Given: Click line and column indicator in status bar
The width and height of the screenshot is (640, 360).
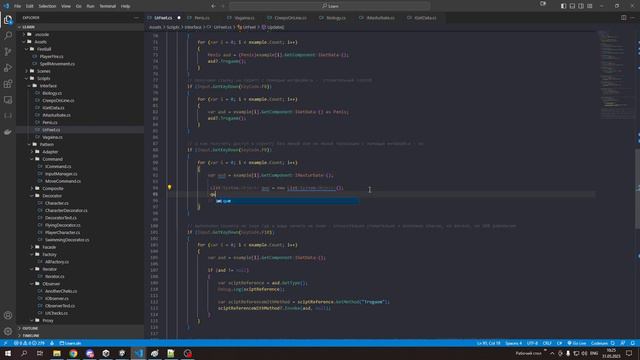Looking at the screenshot, I should (x=489, y=343).
